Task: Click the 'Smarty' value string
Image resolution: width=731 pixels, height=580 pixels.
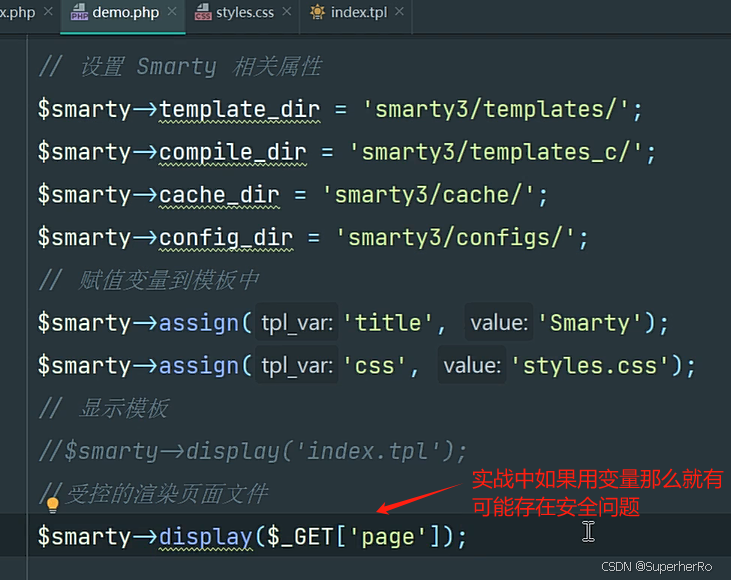Action: click(x=590, y=324)
